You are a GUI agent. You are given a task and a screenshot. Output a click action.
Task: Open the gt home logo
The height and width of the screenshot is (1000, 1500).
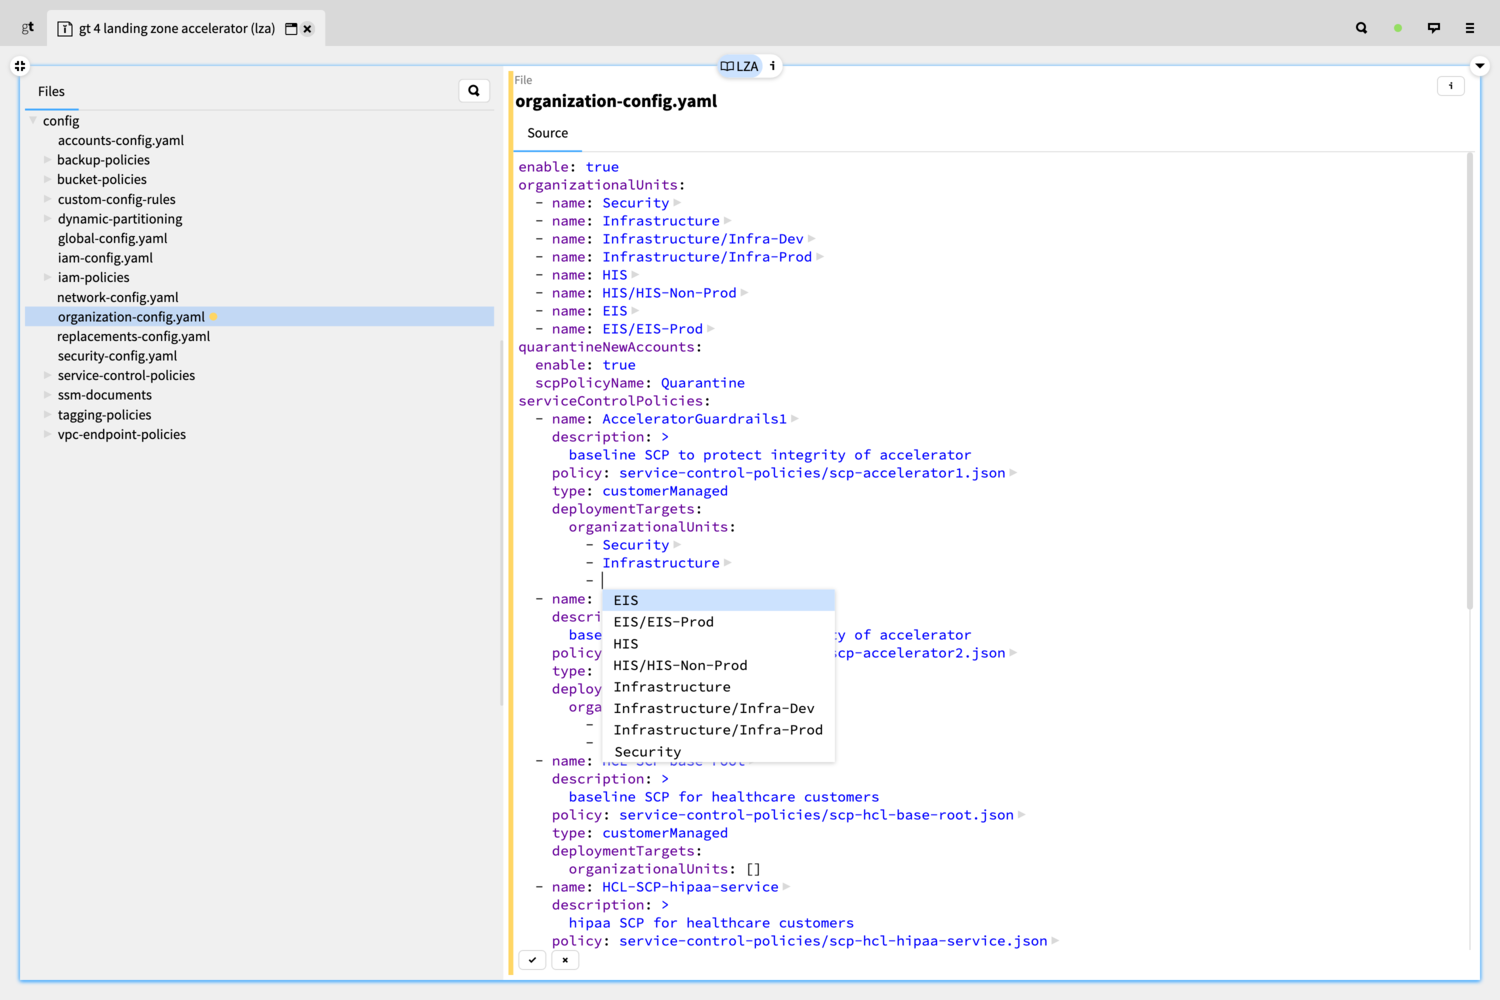pos(27,28)
